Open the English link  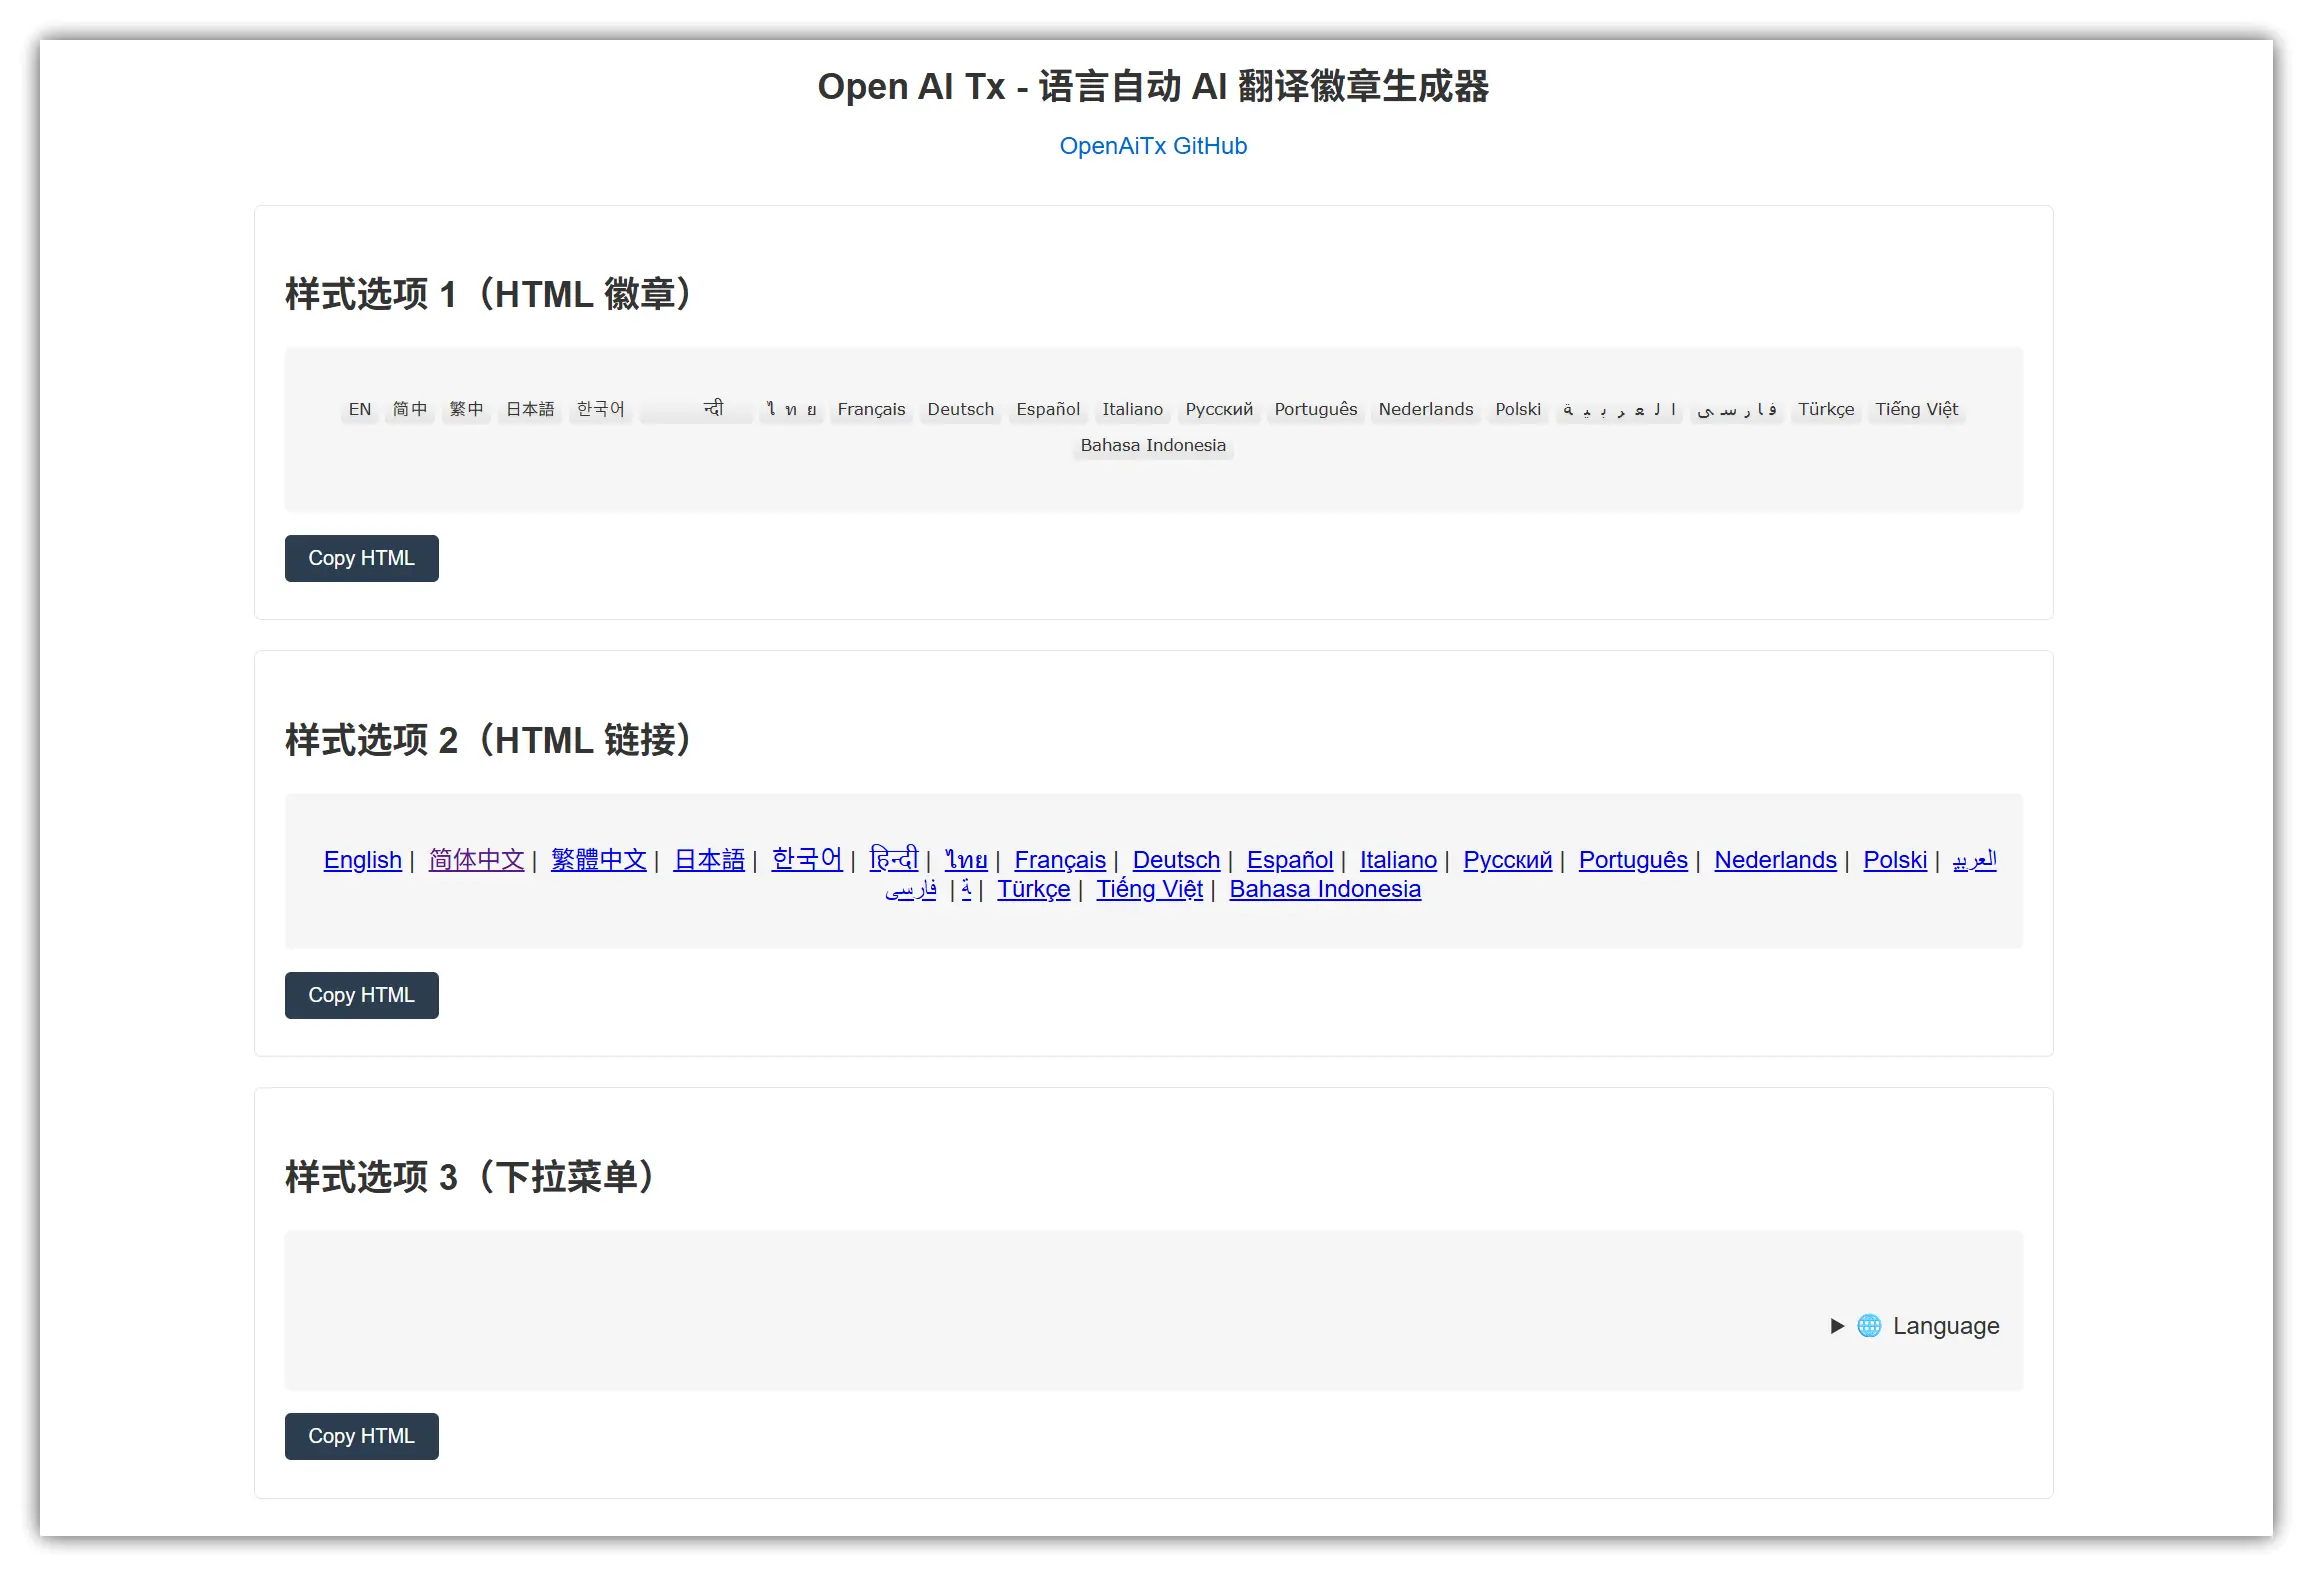click(362, 860)
